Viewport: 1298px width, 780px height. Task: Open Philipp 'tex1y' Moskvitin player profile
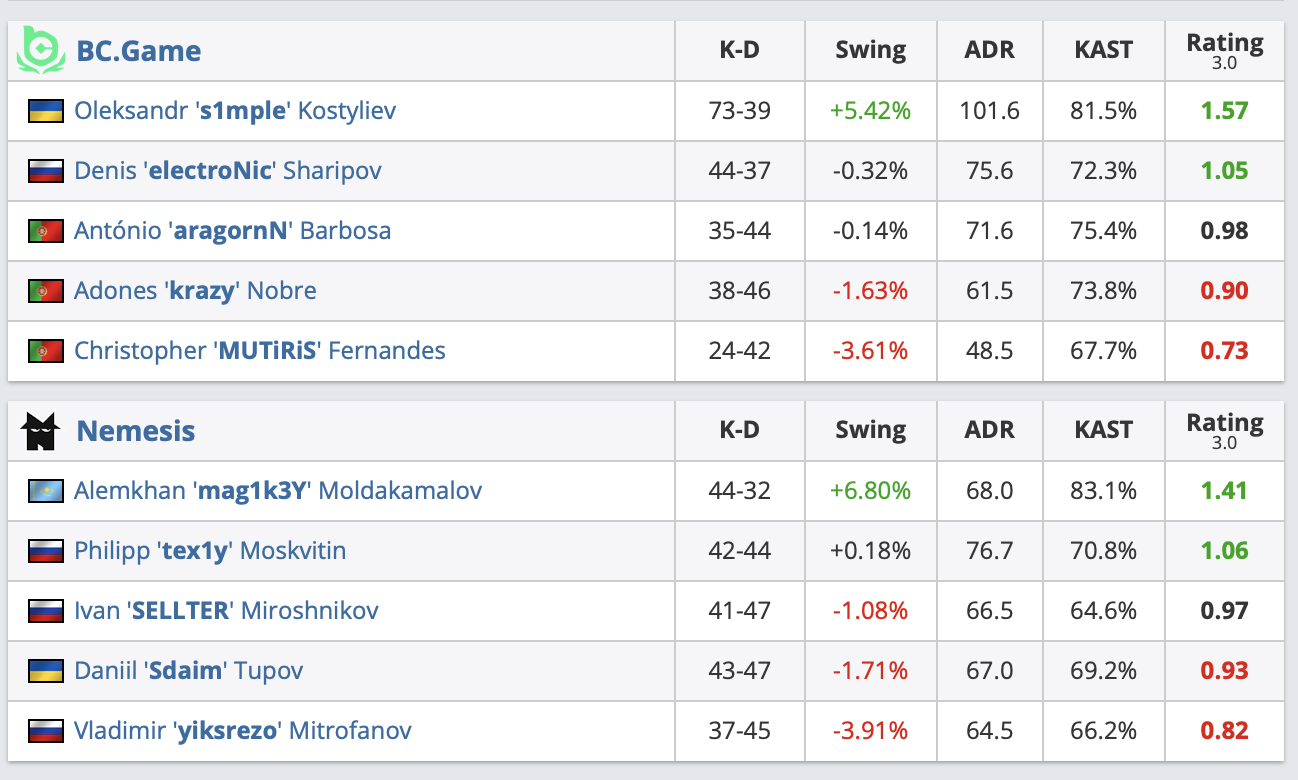[210, 551]
